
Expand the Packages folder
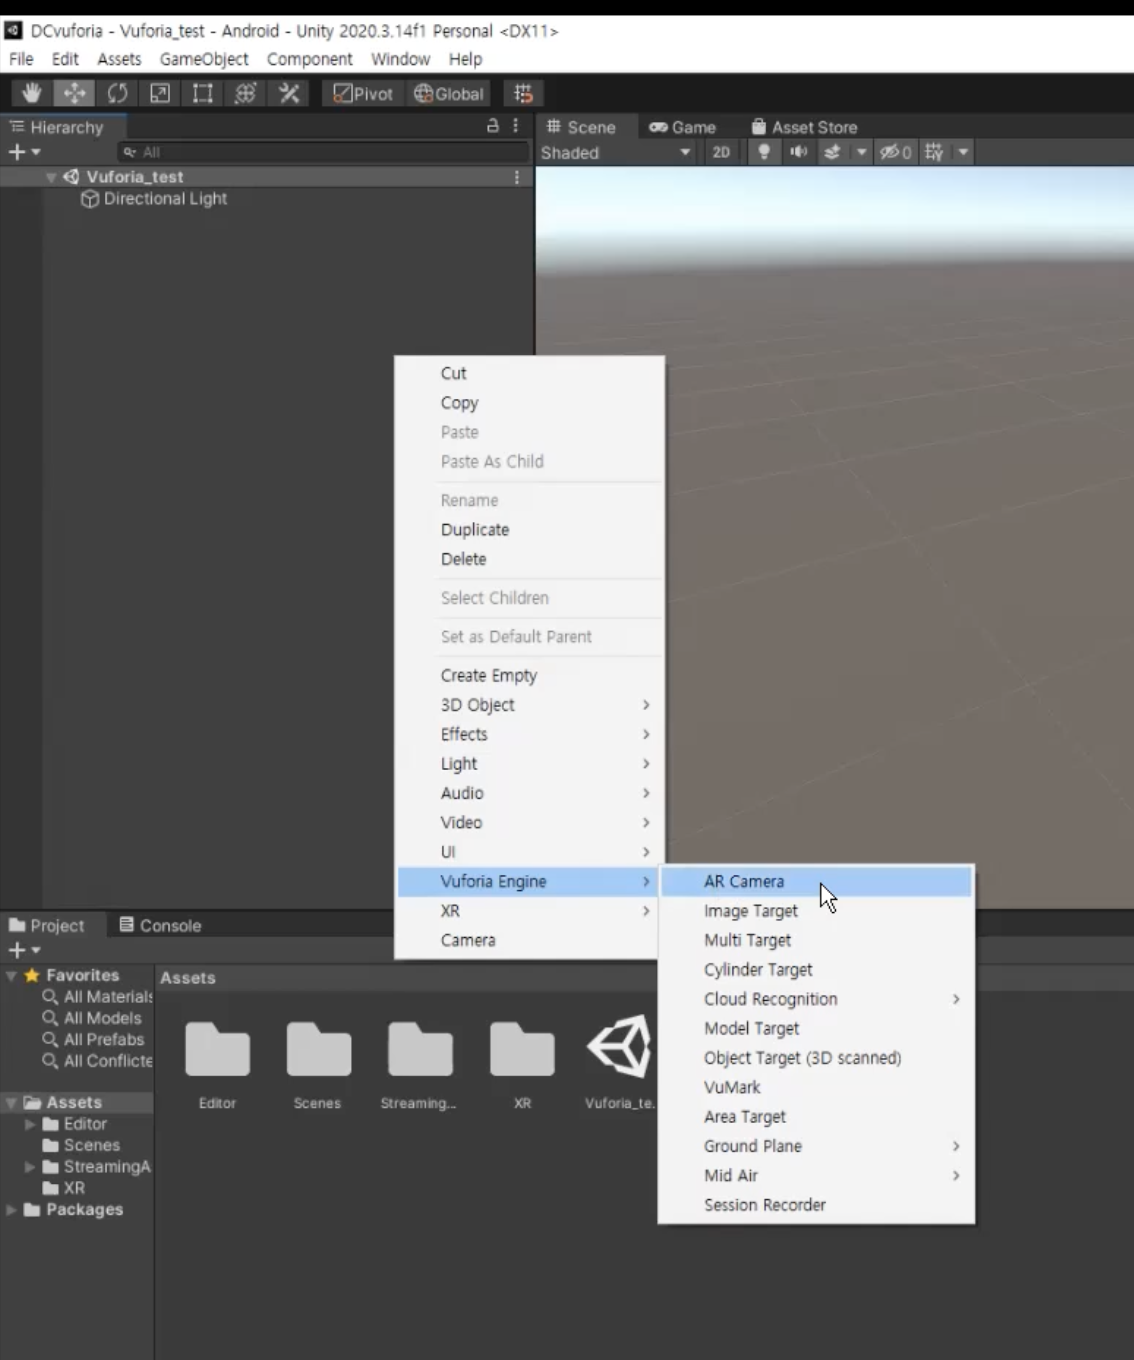coord(11,1210)
